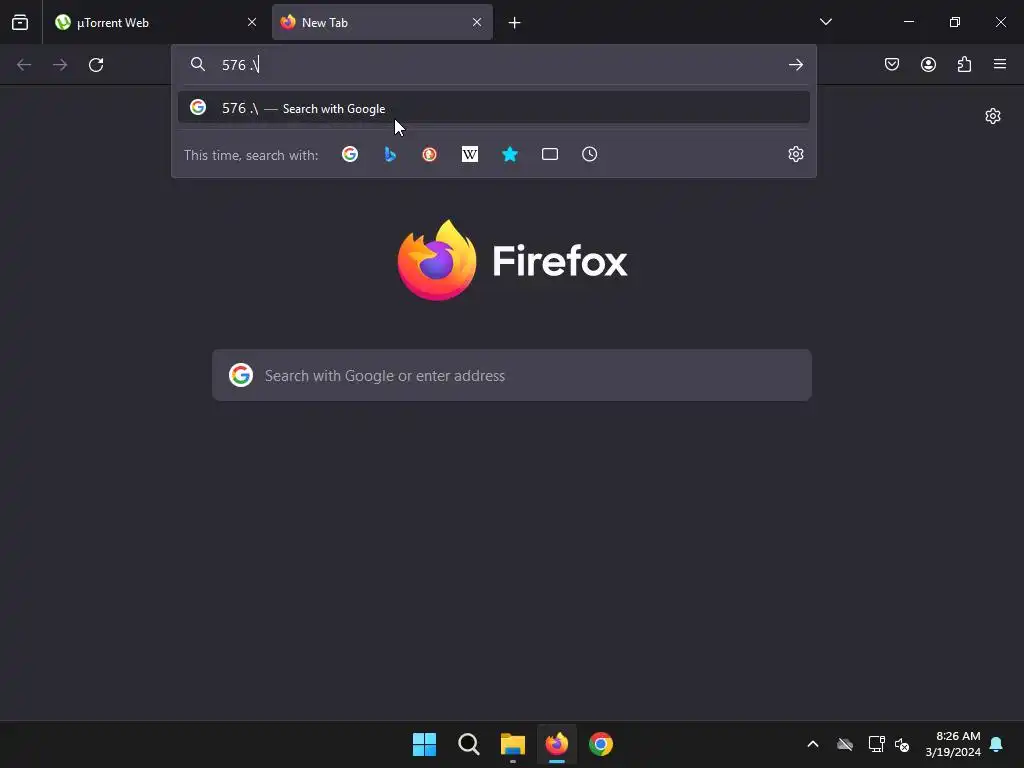The height and width of the screenshot is (768, 1024).
Task: Select '576 .\ — Search with Google' suggestion
Action: click(x=494, y=108)
